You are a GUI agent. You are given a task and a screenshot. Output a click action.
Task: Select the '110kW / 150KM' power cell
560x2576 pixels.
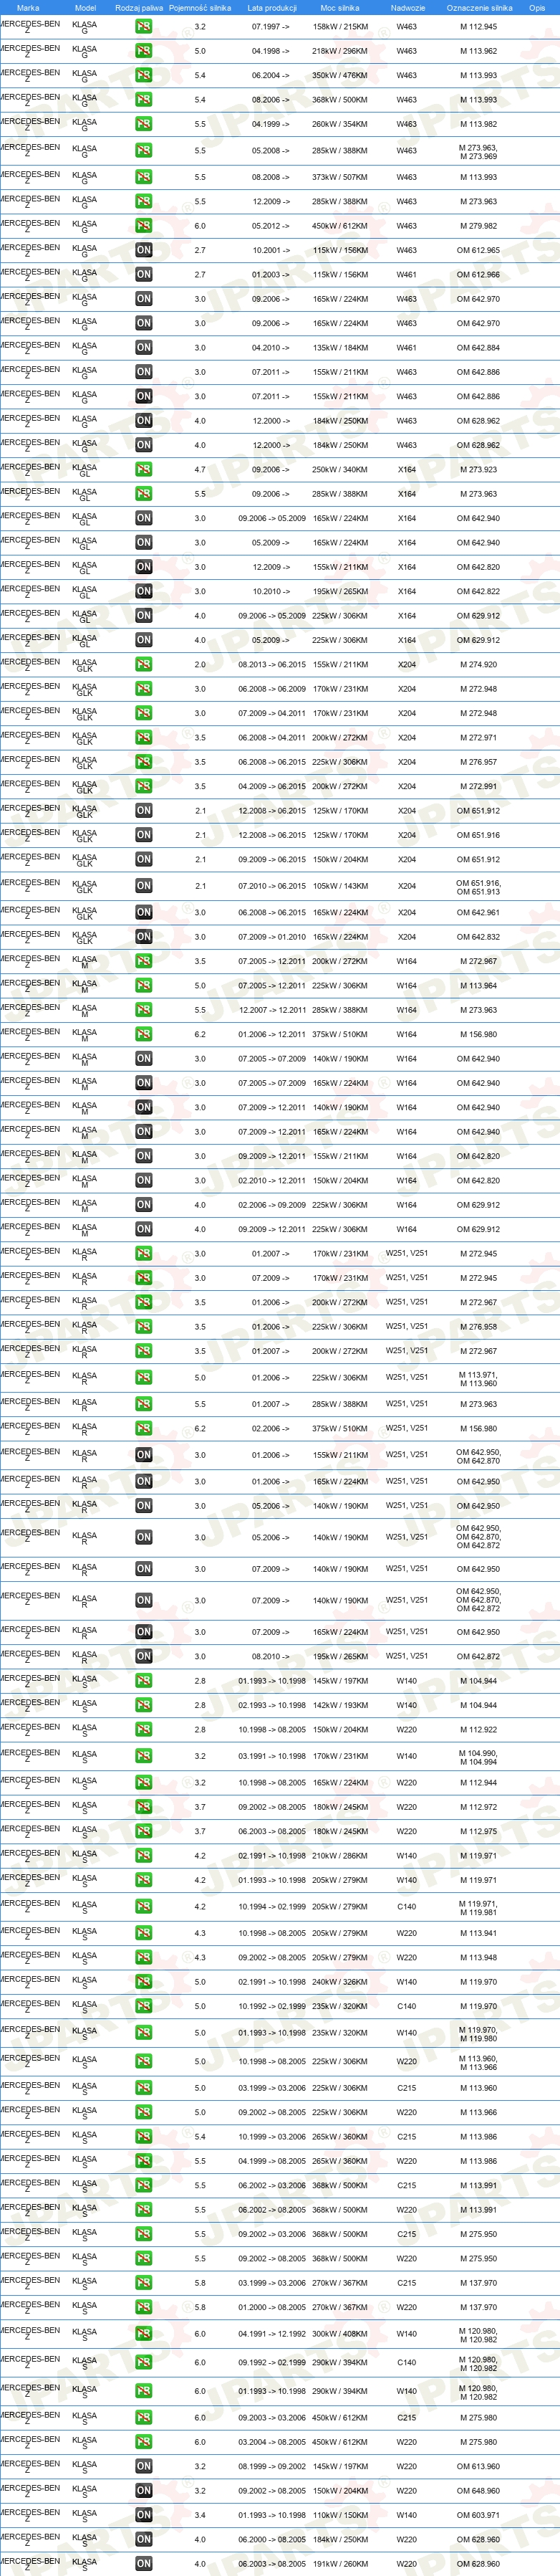[340, 2515]
